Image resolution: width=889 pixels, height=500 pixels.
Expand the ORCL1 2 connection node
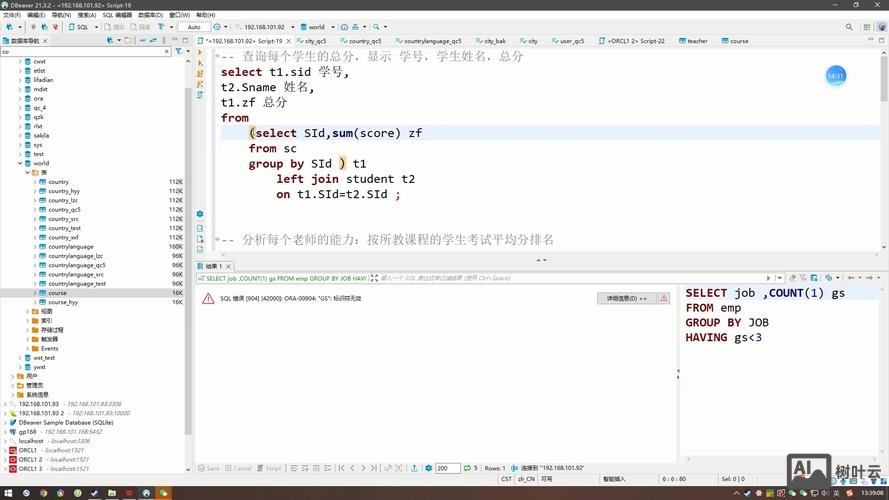click(x=5, y=459)
